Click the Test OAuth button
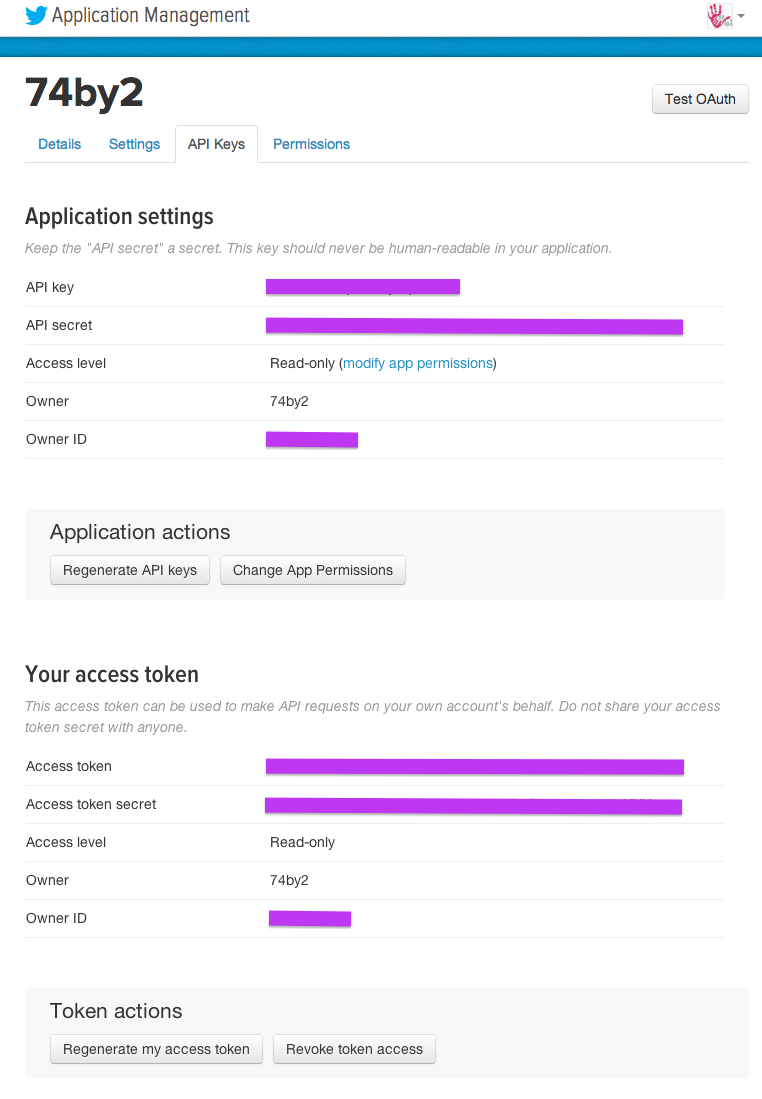The image size is (762, 1099). point(700,99)
